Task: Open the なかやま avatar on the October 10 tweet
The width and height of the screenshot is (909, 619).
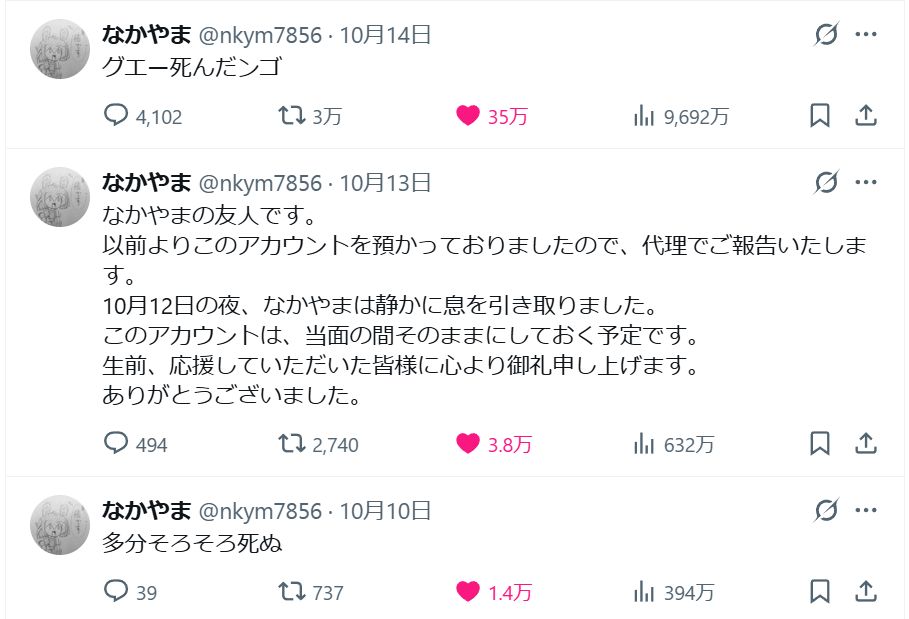Action: coord(60,525)
